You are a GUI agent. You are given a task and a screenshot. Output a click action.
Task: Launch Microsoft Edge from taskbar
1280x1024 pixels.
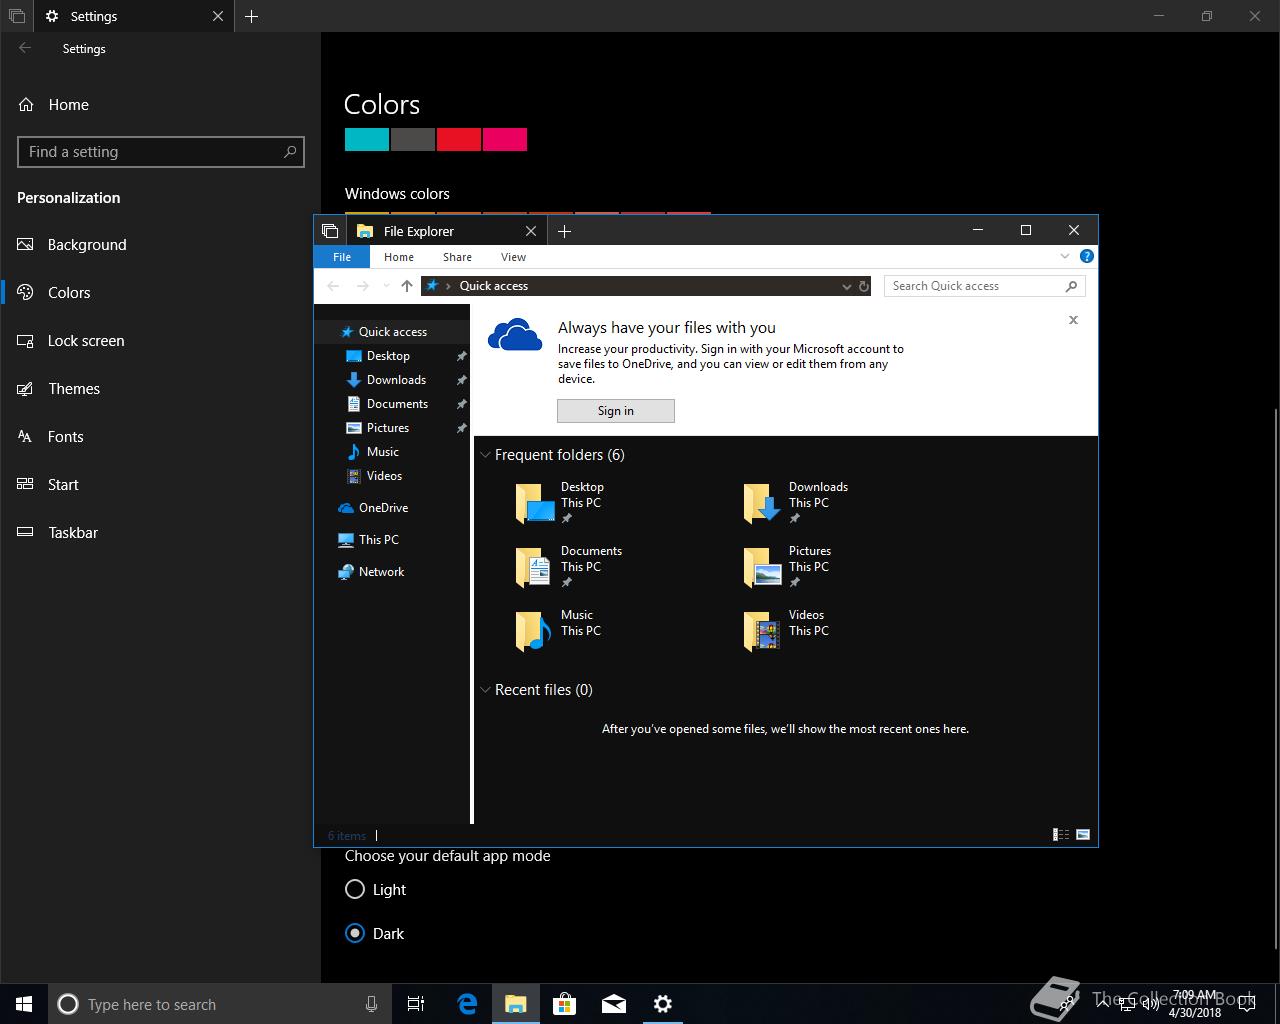coord(467,1004)
